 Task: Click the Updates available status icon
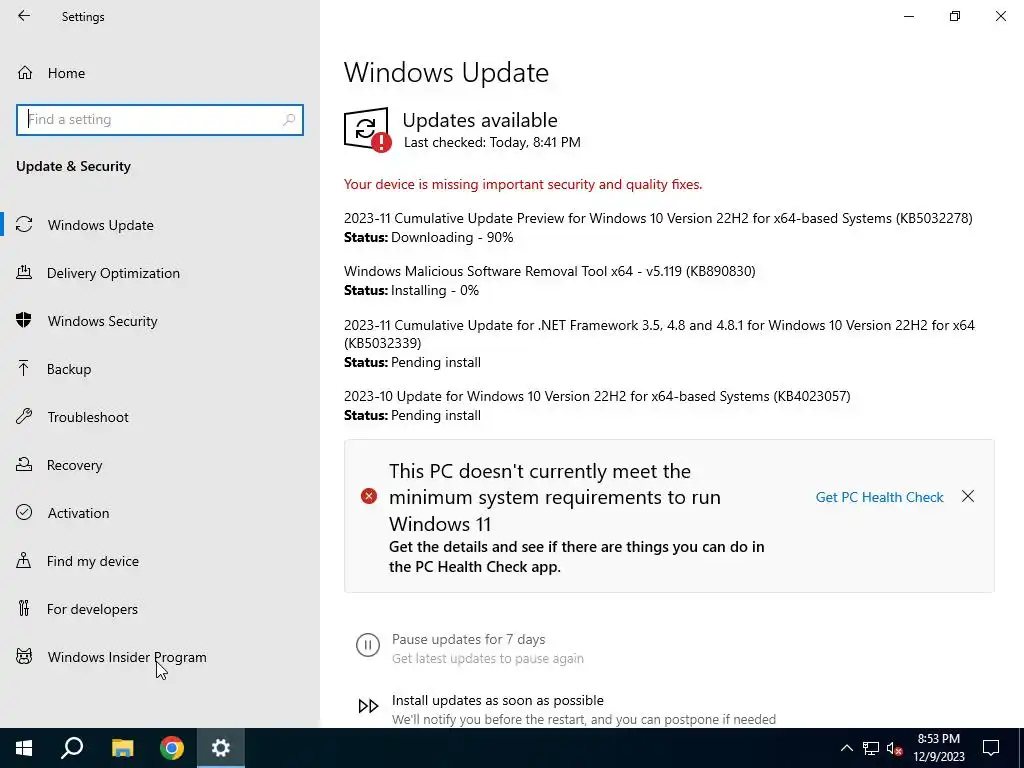(367, 129)
